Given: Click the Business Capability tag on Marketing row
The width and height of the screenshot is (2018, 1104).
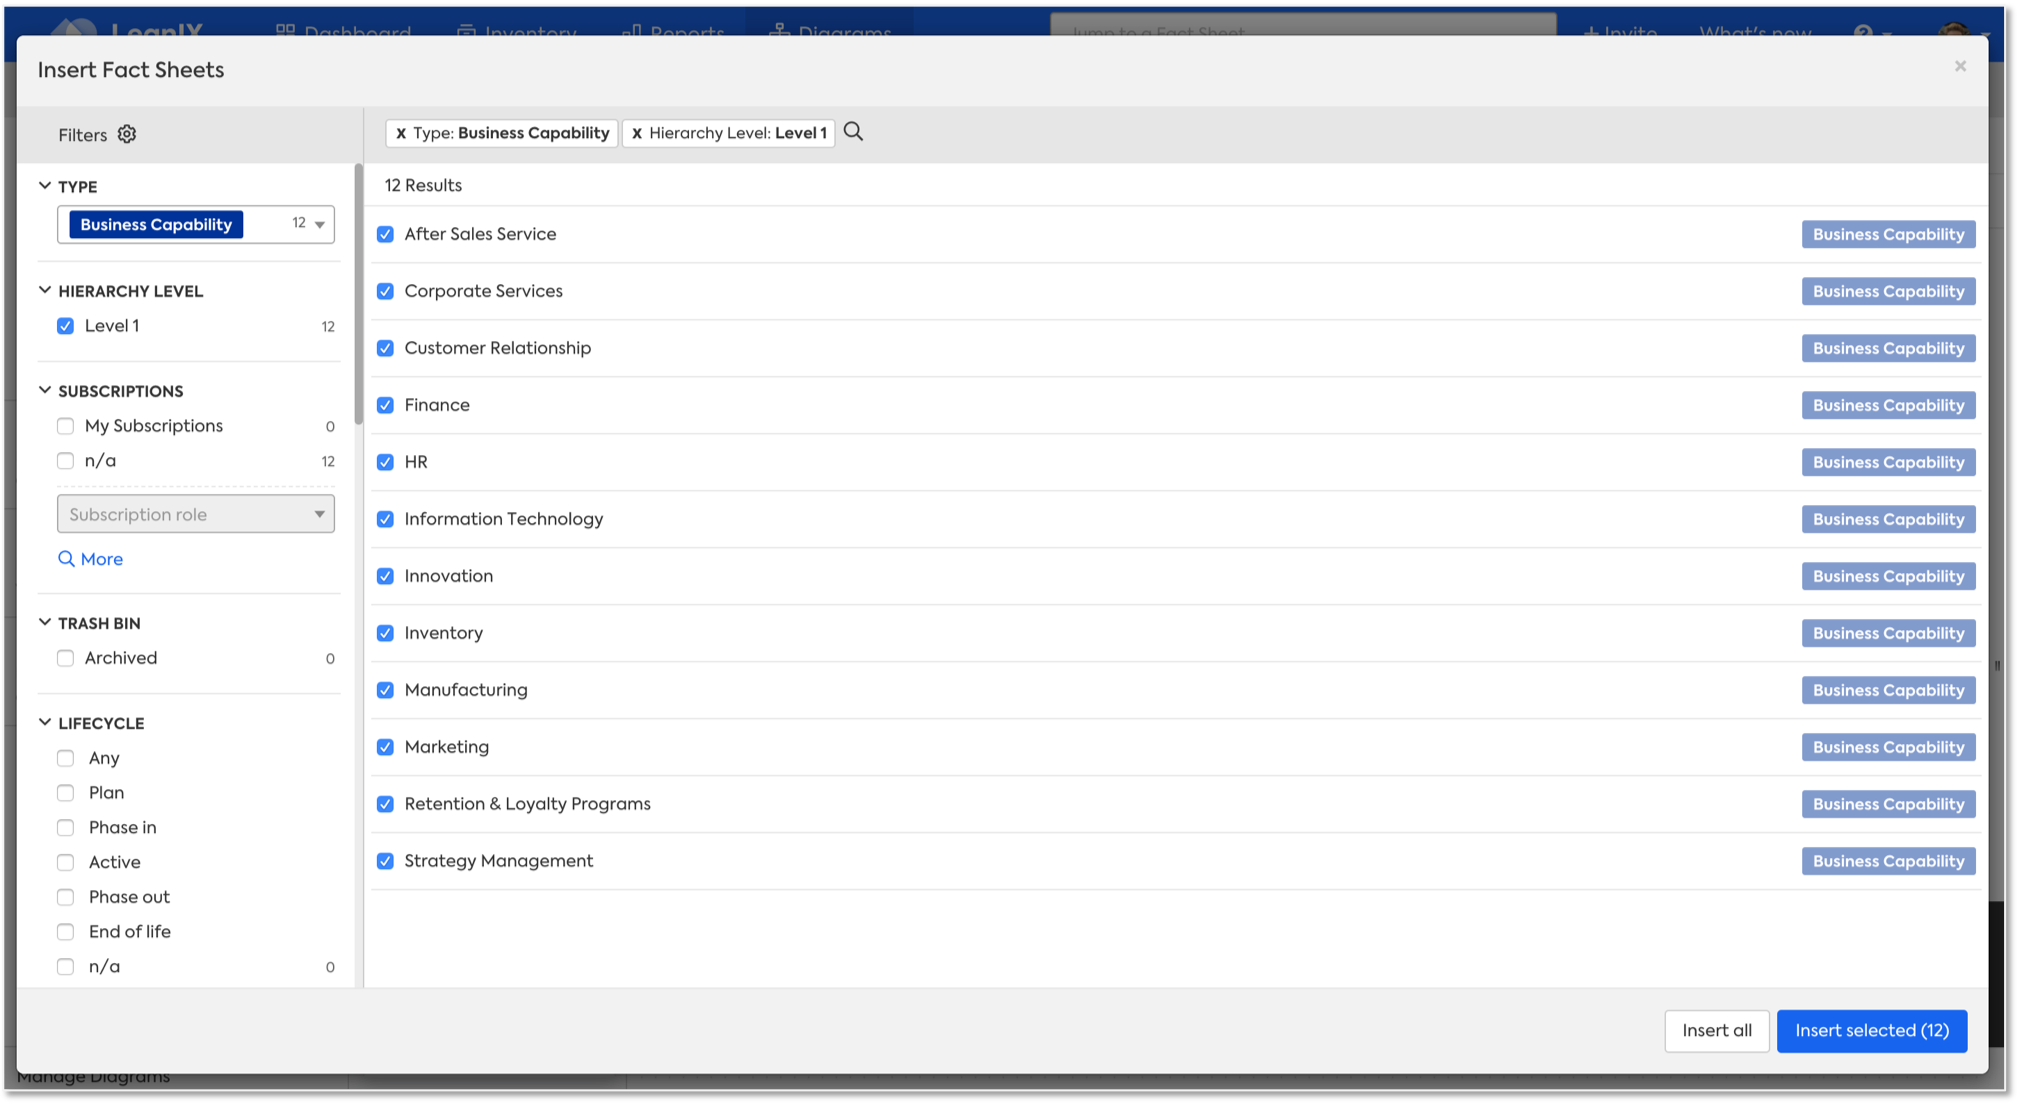Looking at the screenshot, I should pos(1888,747).
